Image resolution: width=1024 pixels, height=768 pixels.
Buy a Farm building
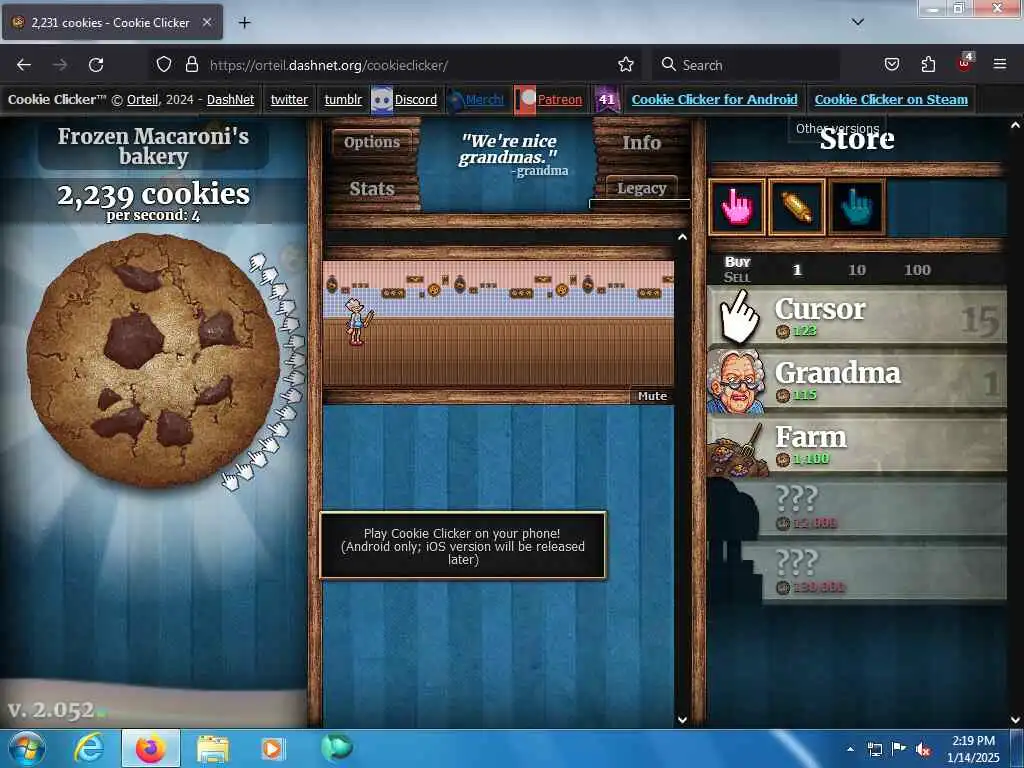point(856,445)
